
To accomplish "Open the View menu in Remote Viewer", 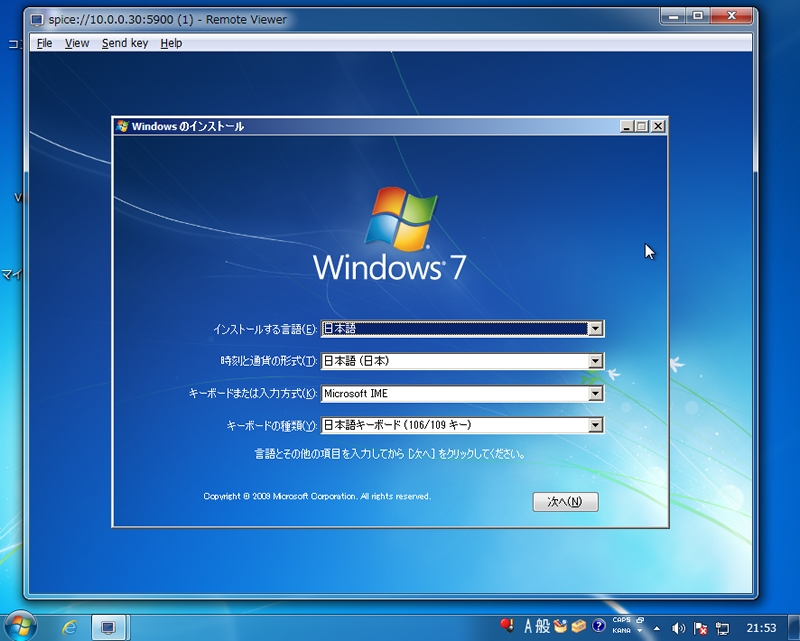I will (77, 43).
